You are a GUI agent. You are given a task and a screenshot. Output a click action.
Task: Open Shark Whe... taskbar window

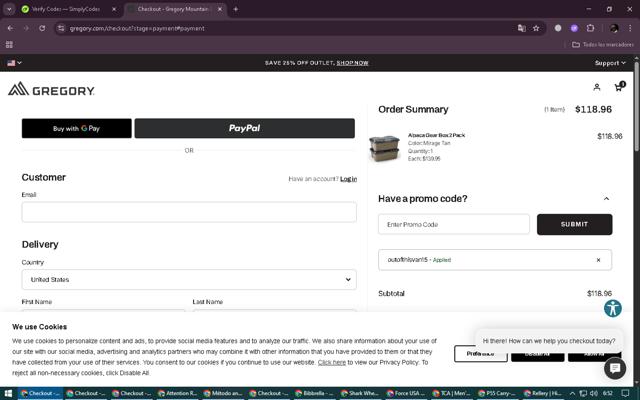tap(360, 393)
